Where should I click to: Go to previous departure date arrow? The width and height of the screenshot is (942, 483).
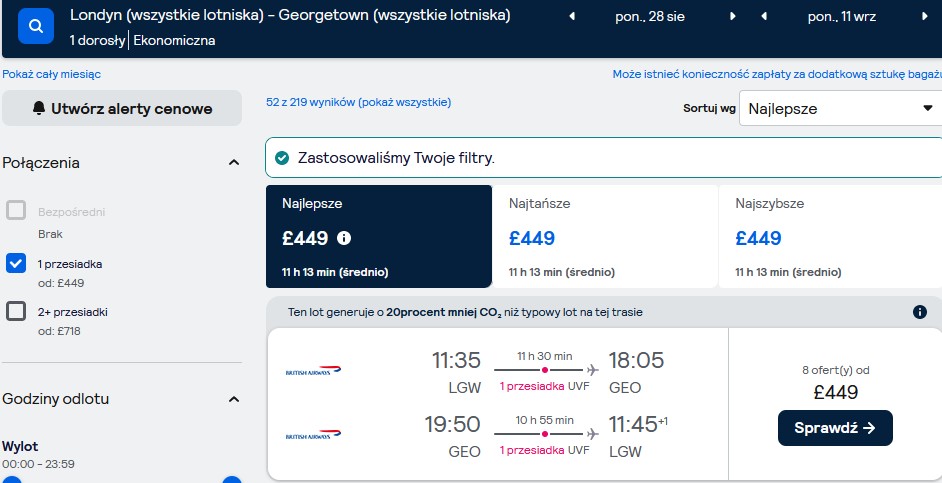571,17
